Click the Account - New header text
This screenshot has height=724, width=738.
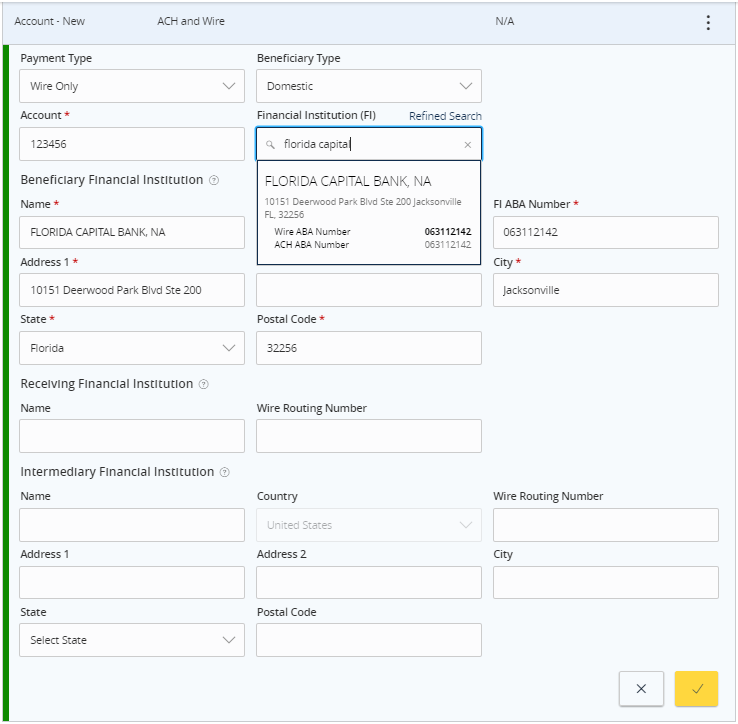pos(49,21)
